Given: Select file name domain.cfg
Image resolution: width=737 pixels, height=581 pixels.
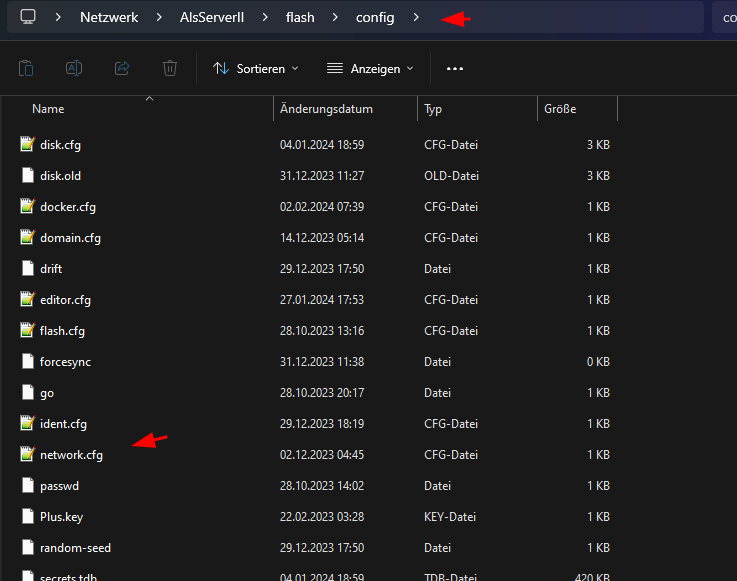Looking at the screenshot, I should tap(70, 238).
